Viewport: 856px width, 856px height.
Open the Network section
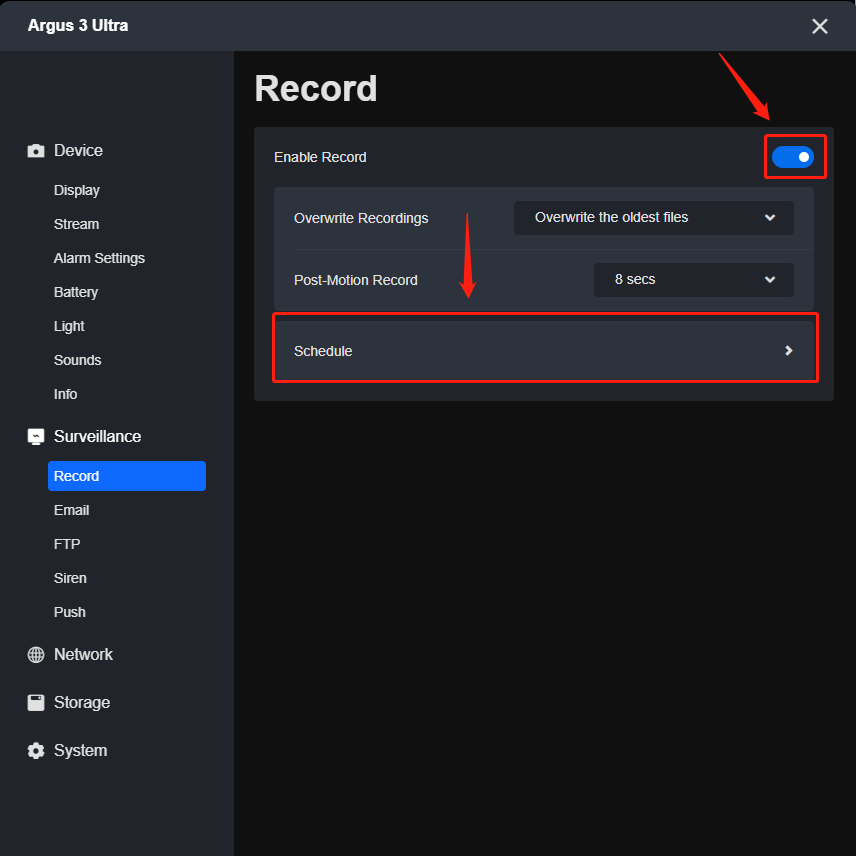tap(83, 654)
